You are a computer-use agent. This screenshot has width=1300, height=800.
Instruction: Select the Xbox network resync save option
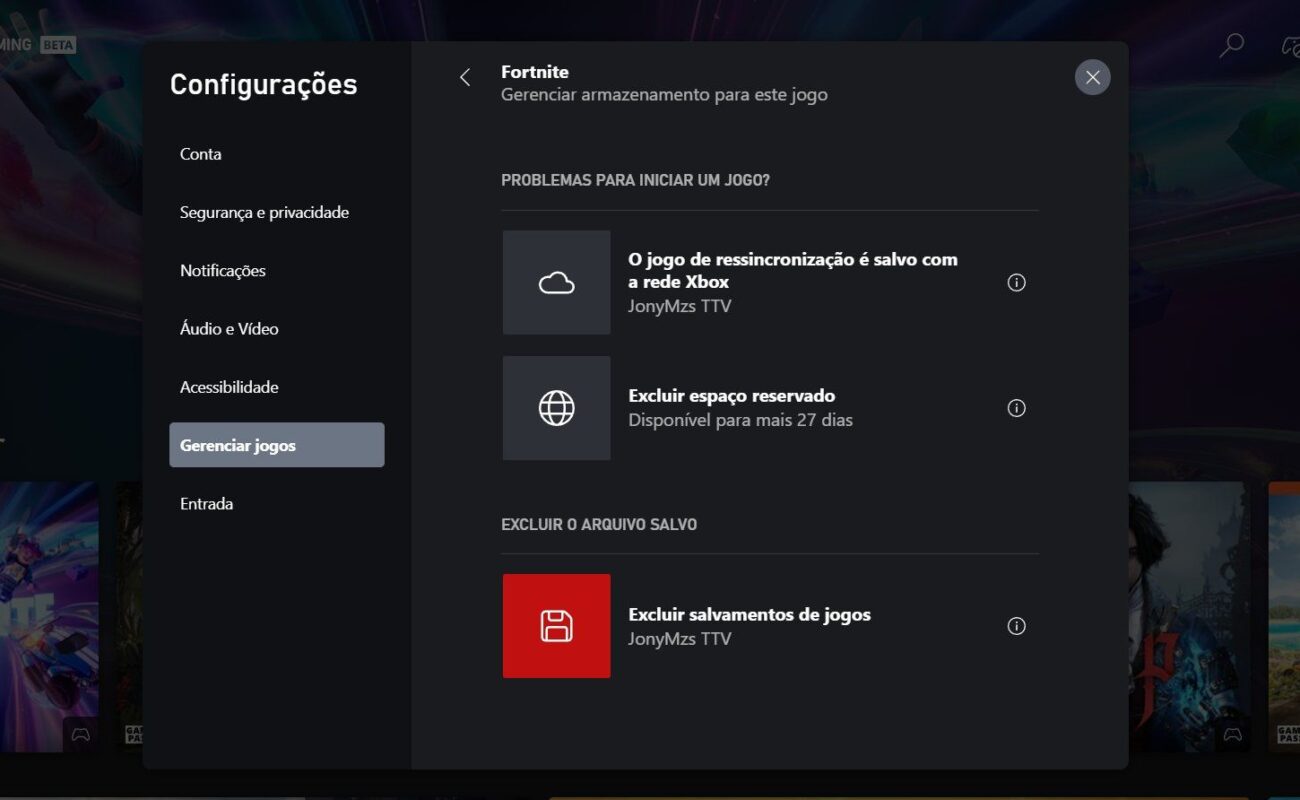[x=770, y=283]
